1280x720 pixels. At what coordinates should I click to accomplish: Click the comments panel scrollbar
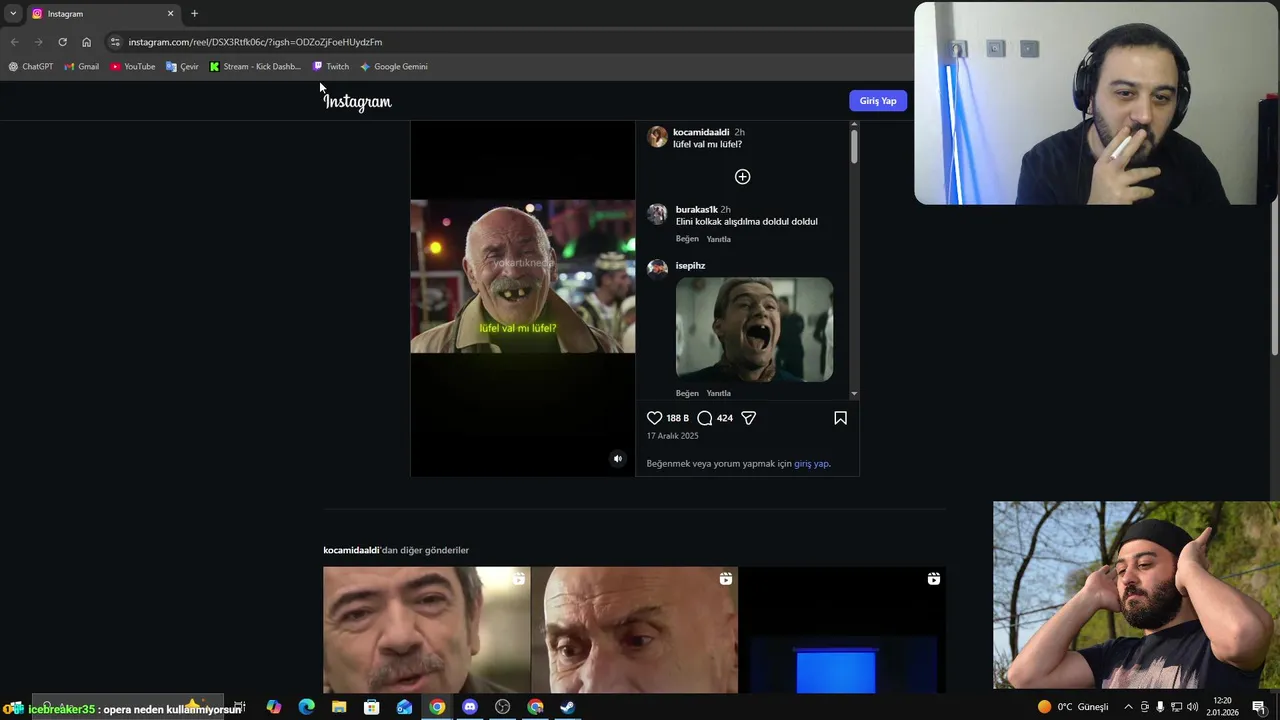(x=854, y=145)
